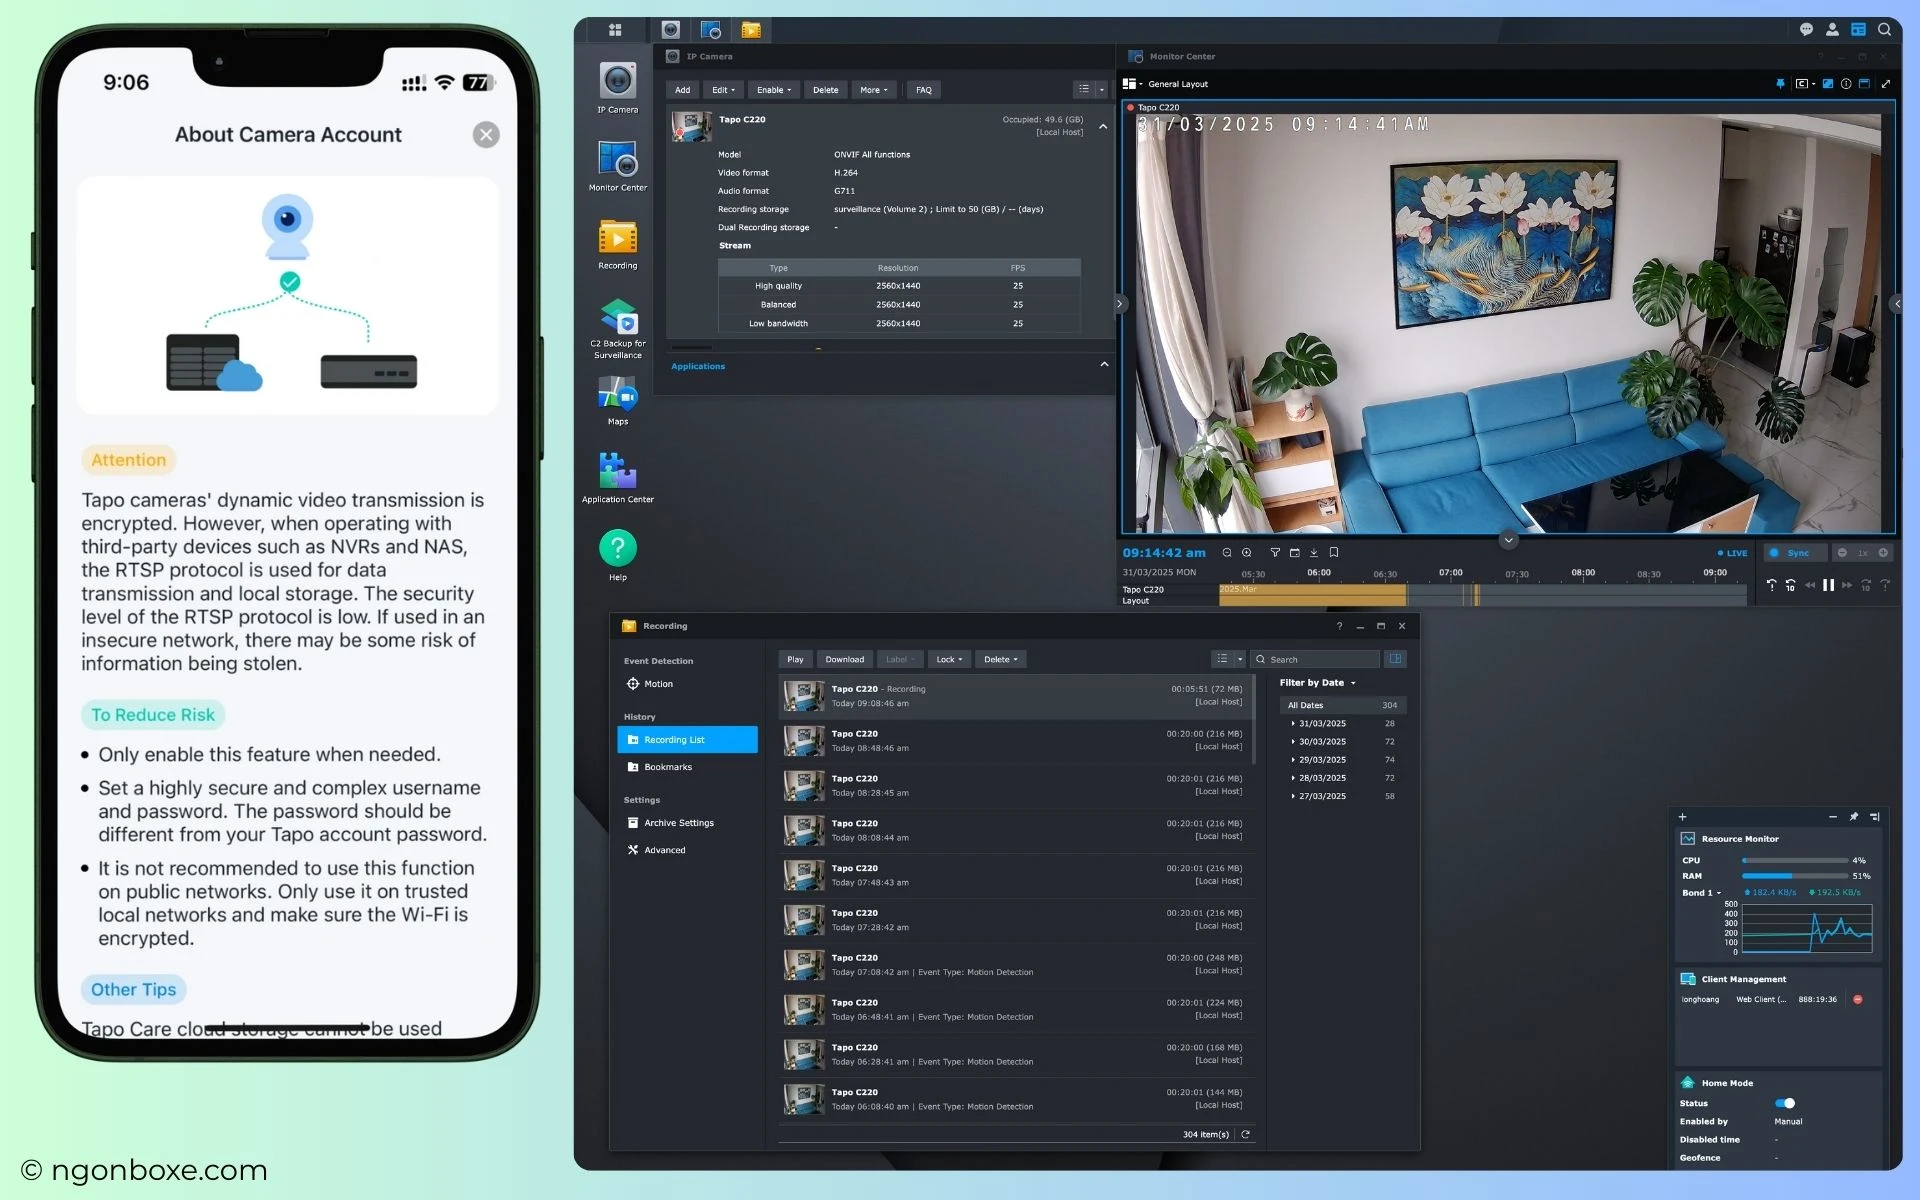Open Delete dropdown in Recording
Screen dimensions: 1920x1200
(x=1000, y=659)
